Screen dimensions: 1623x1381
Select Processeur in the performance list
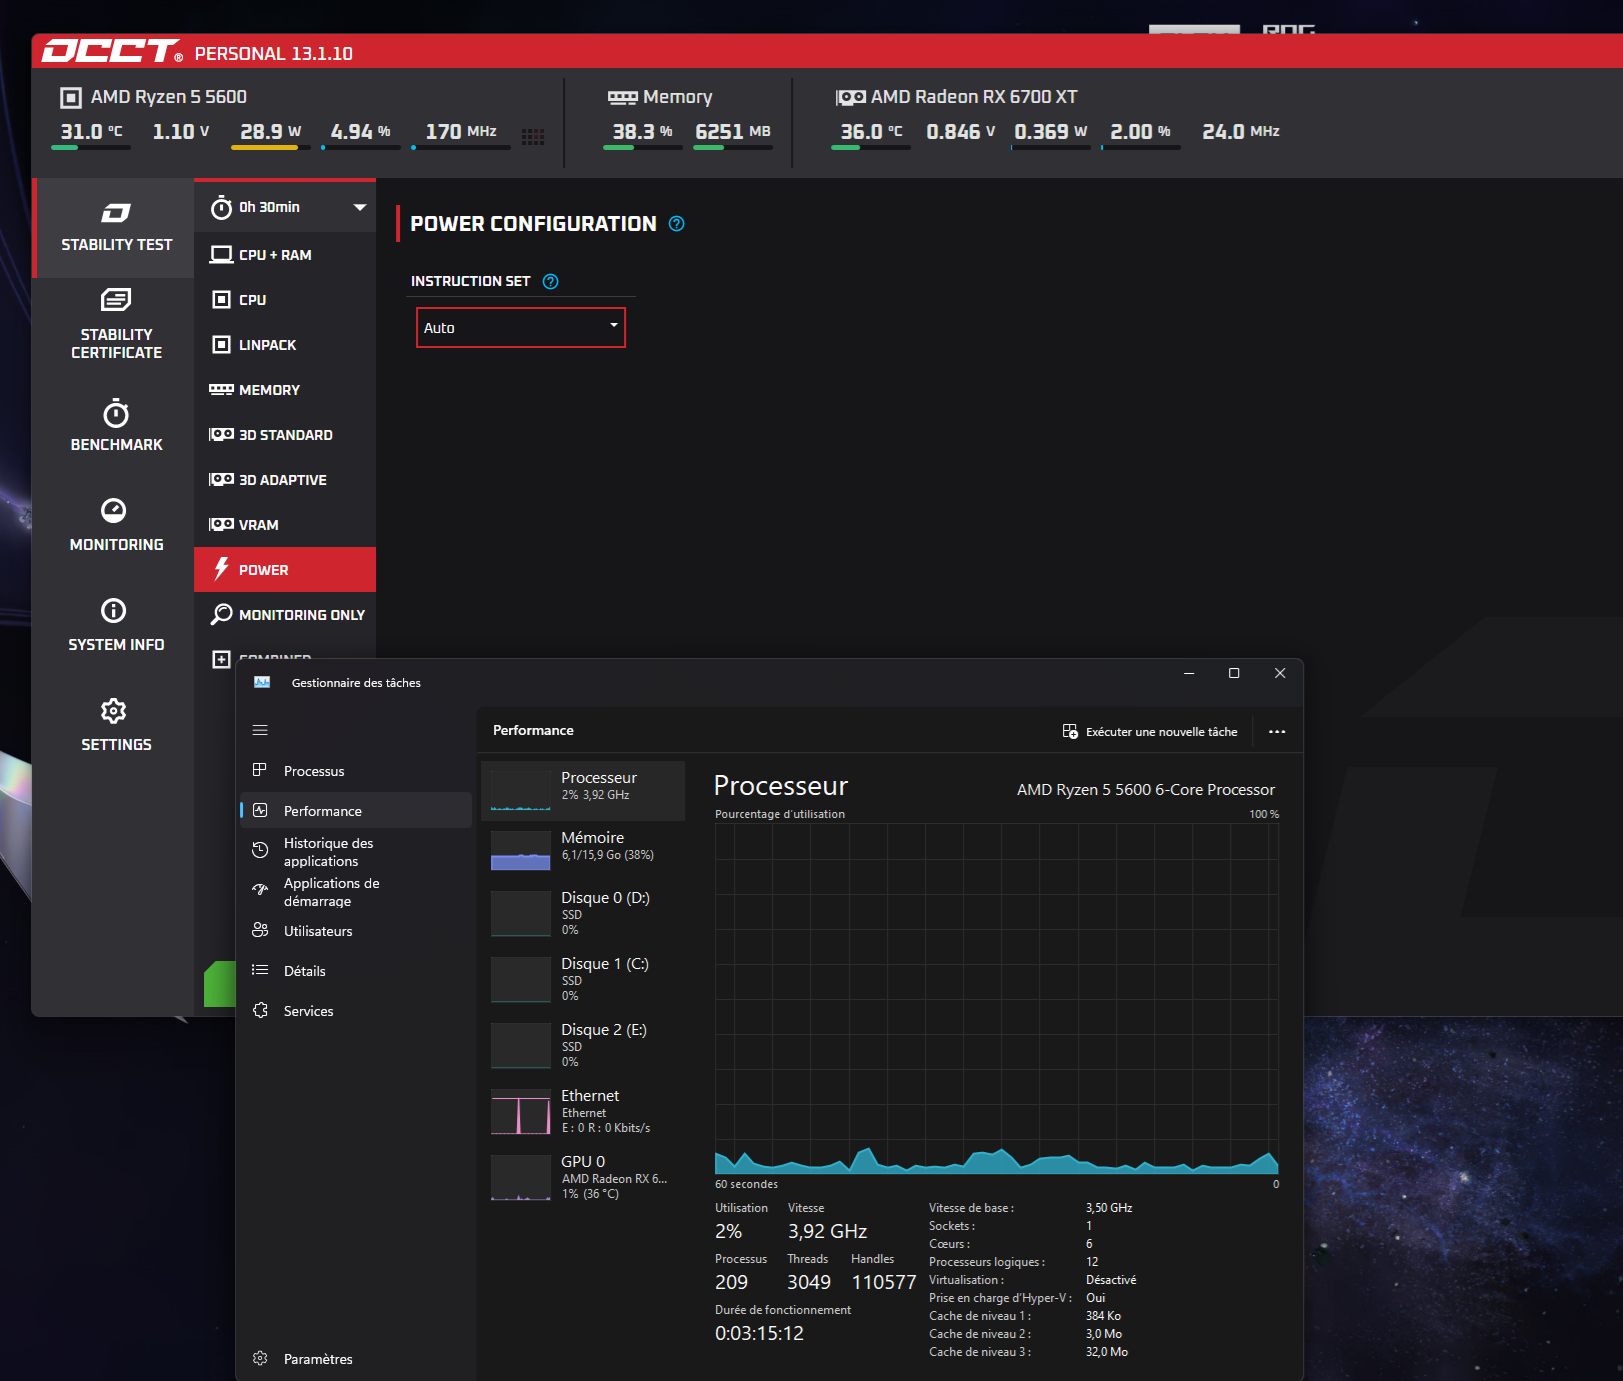(x=583, y=791)
